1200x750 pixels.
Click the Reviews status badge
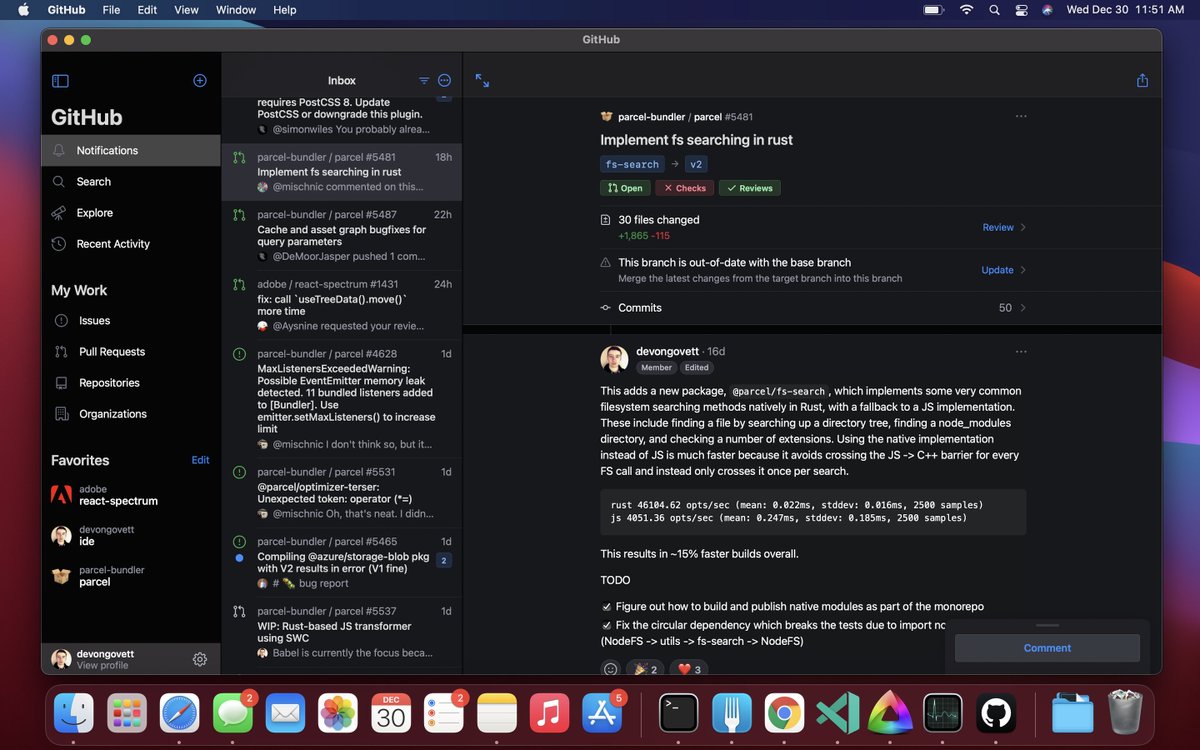click(x=749, y=188)
